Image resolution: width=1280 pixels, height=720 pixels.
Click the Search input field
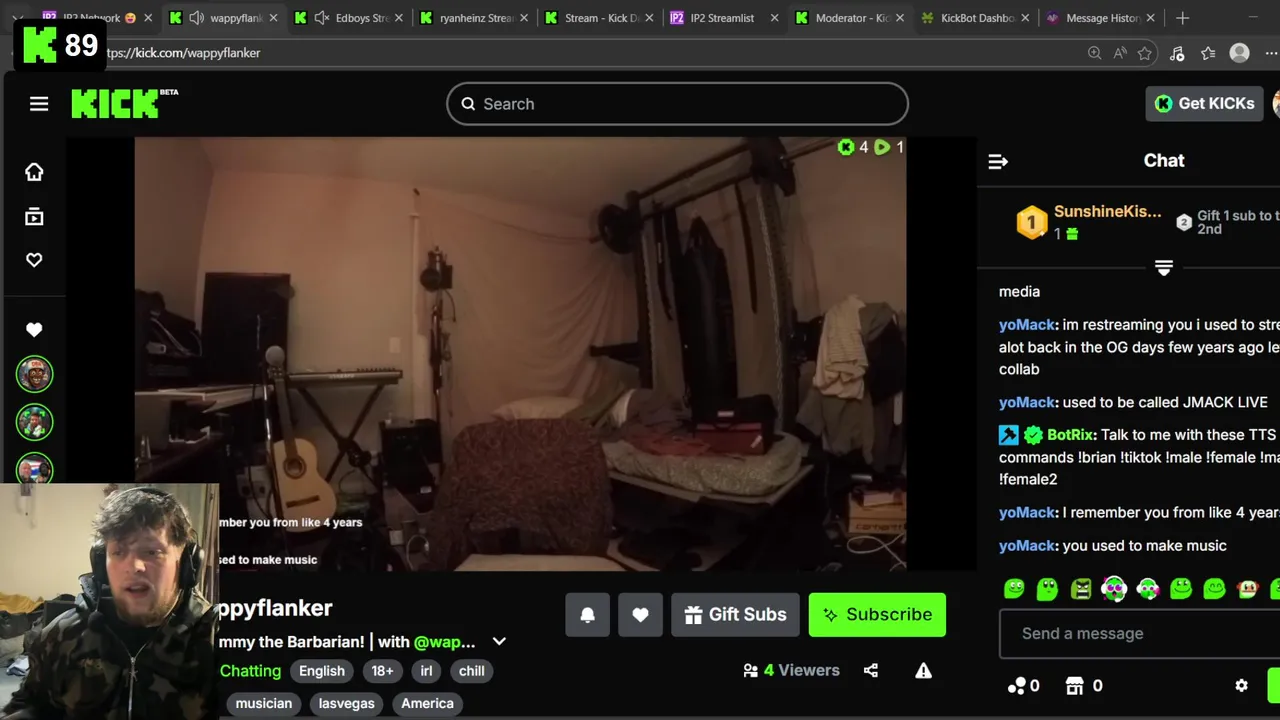[677, 104]
